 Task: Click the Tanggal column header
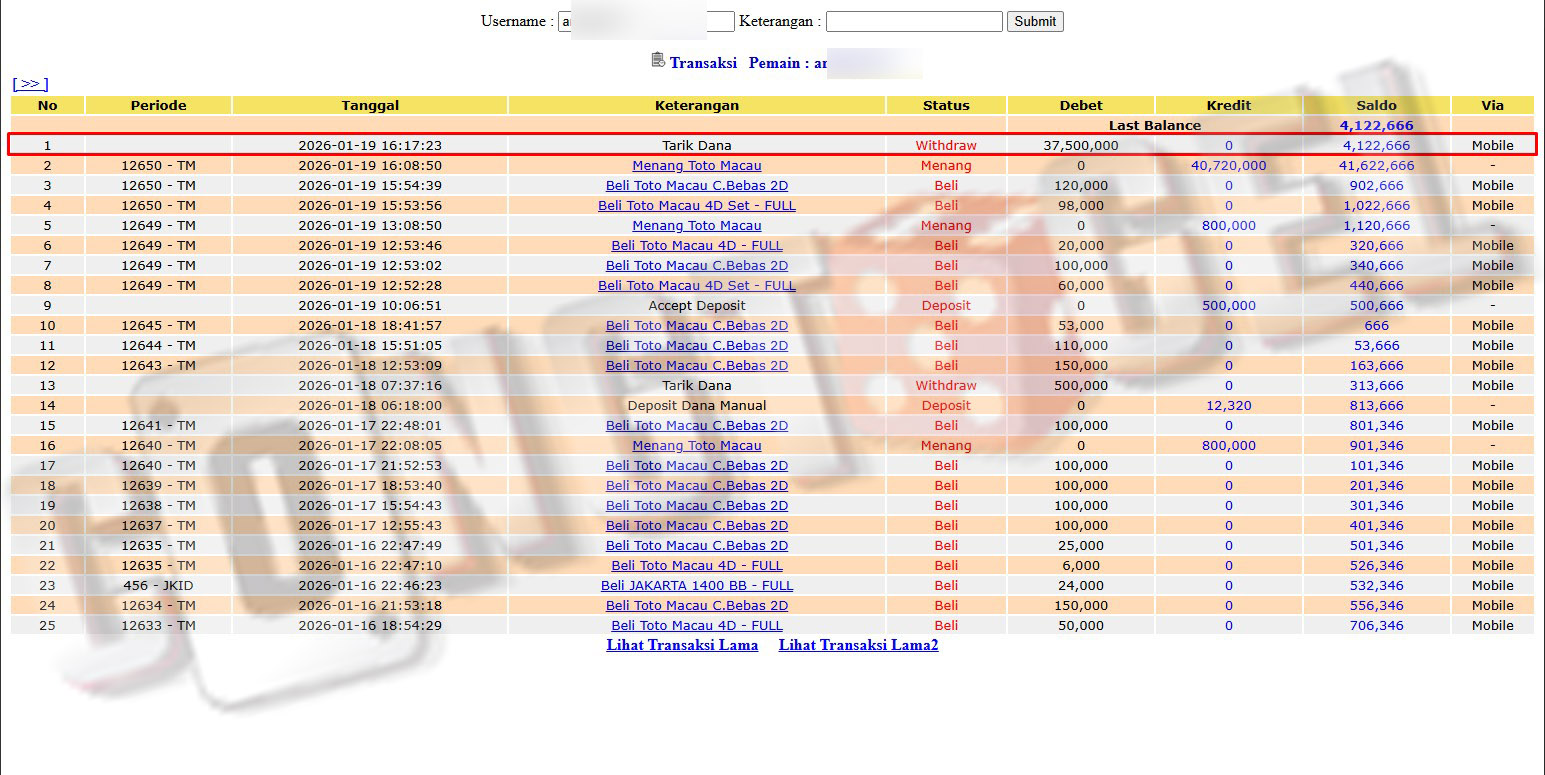pyautogui.click(x=370, y=105)
